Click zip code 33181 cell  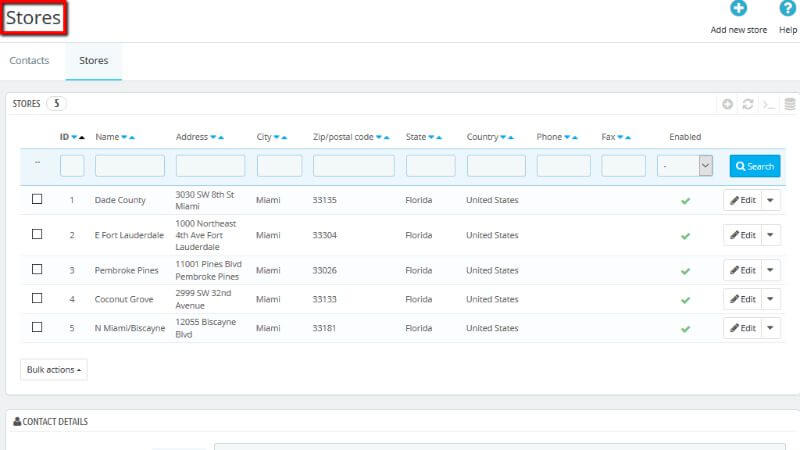[x=324, y=328]
